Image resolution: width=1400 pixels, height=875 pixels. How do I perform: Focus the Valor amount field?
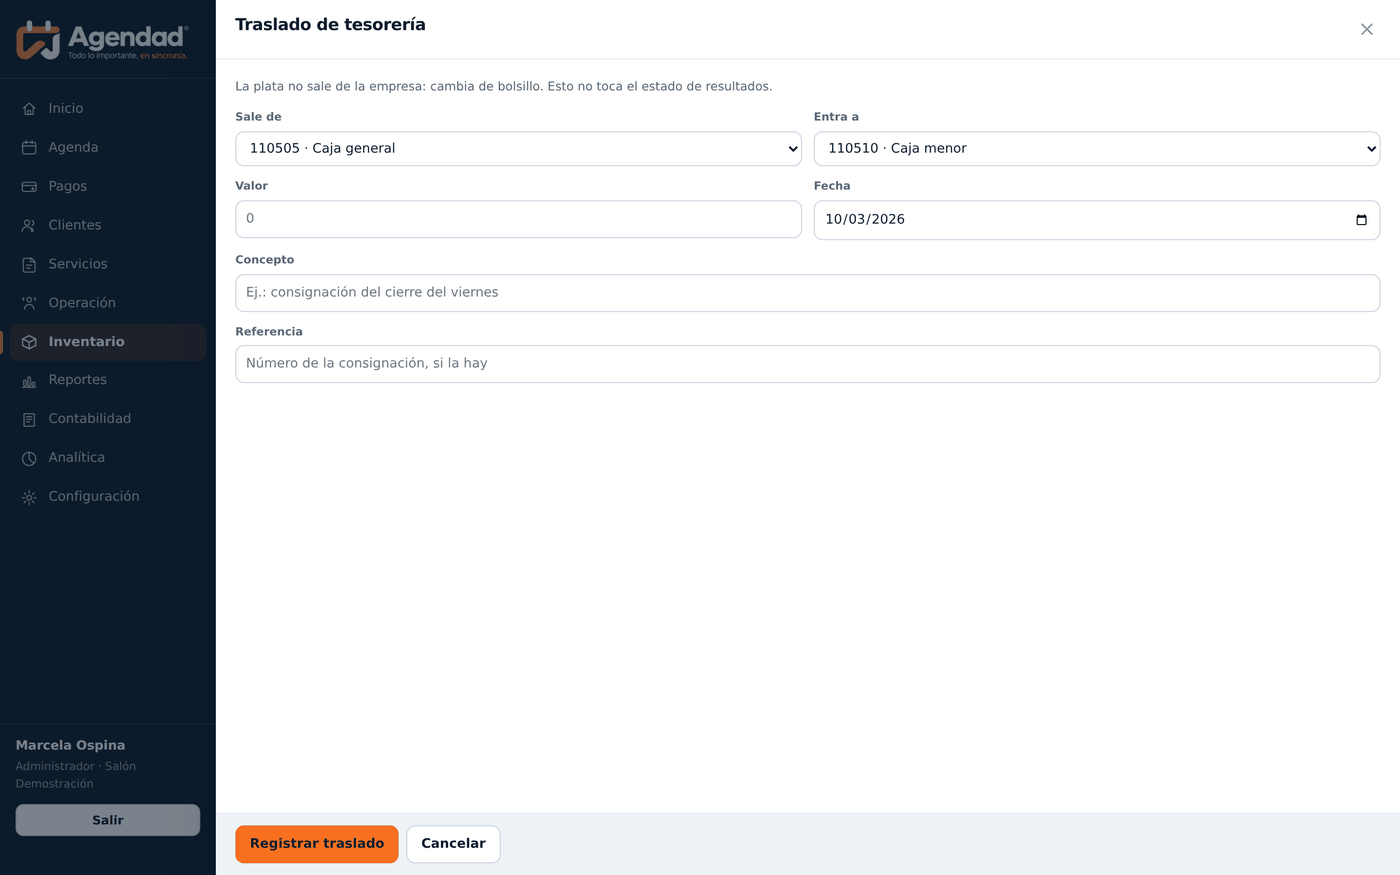pyautogui.click(x=518, y=219)
